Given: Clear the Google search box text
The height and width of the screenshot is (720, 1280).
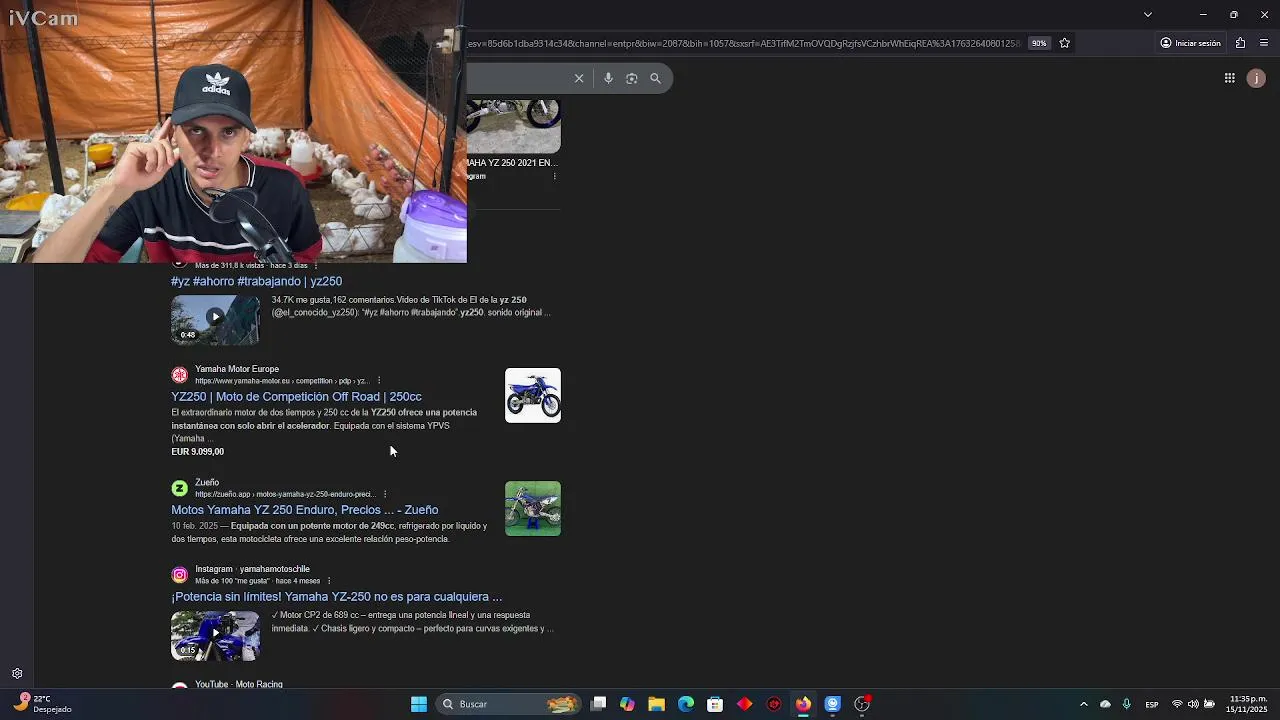Looking at the screenshot, I should point(579,78).
